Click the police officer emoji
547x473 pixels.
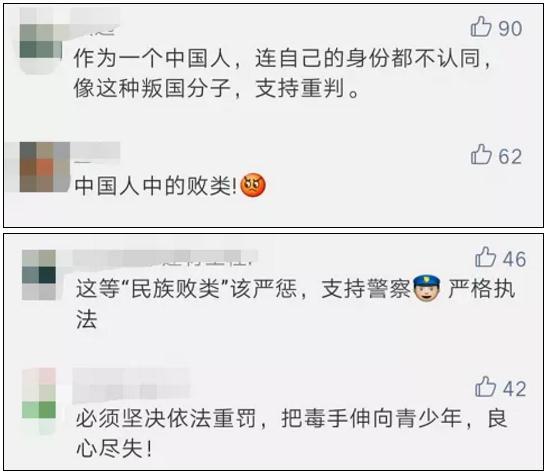(x=426, y=289)
